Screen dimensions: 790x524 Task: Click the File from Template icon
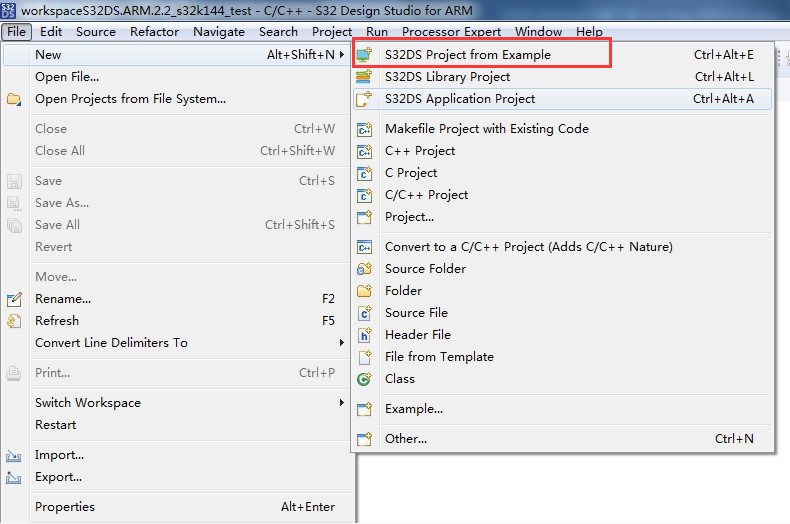tap(364, 357)
